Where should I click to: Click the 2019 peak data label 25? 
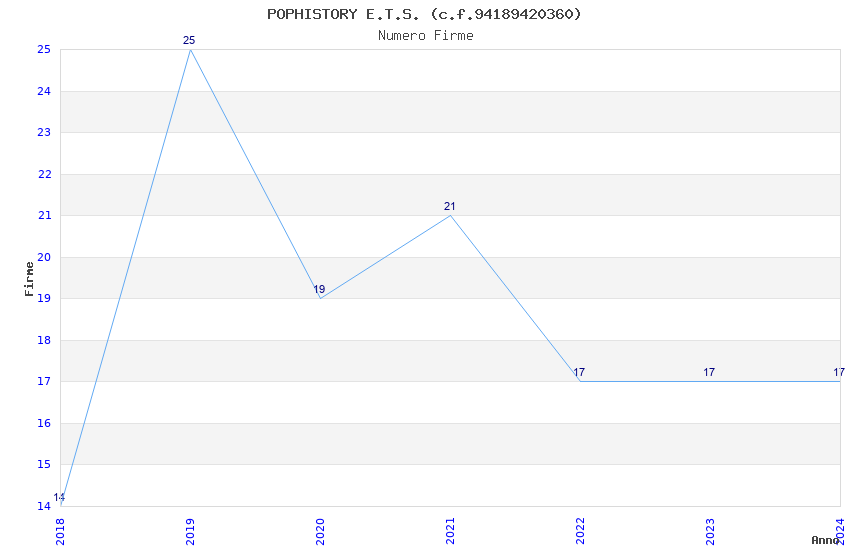[189, 41]
